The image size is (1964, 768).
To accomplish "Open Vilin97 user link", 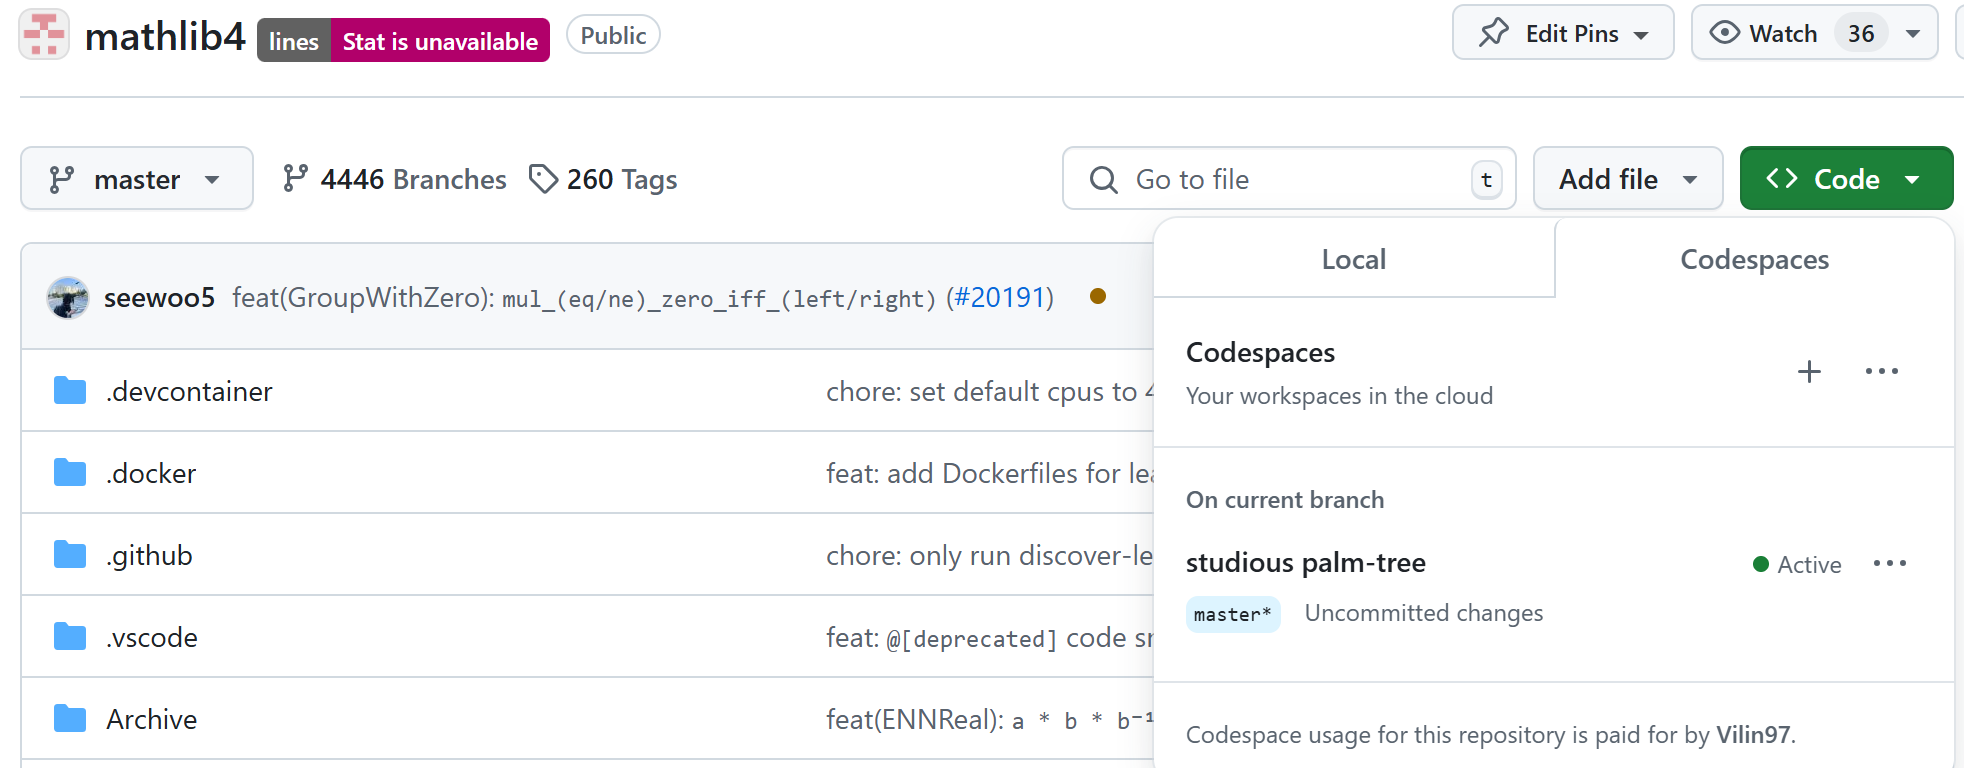I will [1753, 735].
